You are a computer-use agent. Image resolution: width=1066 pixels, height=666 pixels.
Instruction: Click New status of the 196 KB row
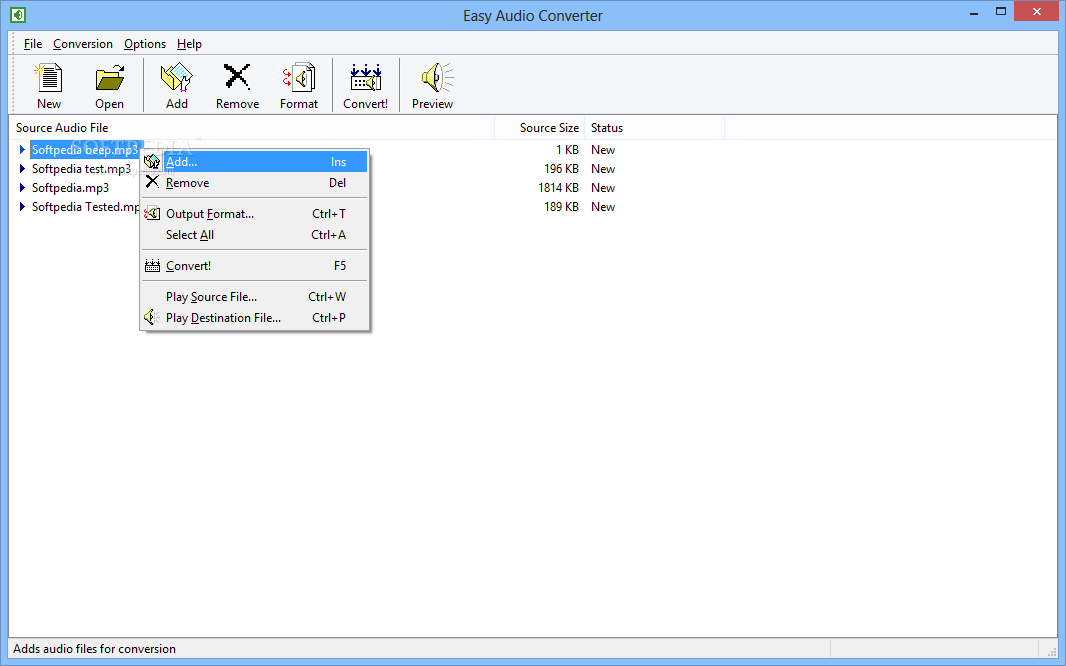coord(603,169)
